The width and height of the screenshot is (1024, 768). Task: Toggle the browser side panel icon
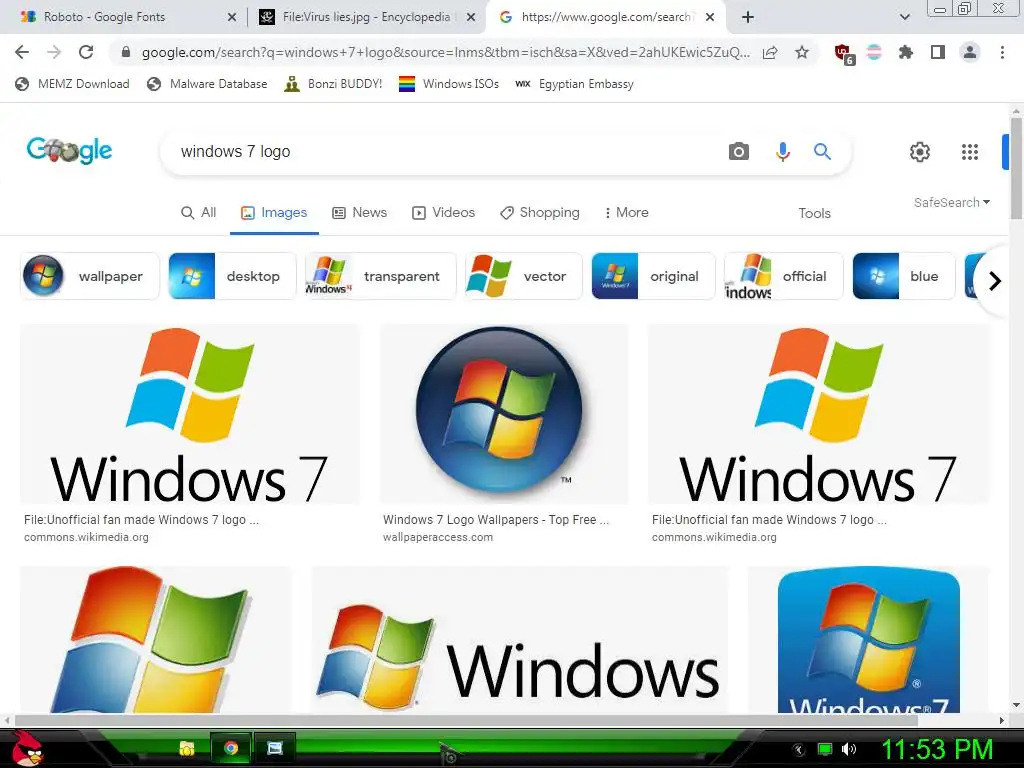click(x=938, y=52)
